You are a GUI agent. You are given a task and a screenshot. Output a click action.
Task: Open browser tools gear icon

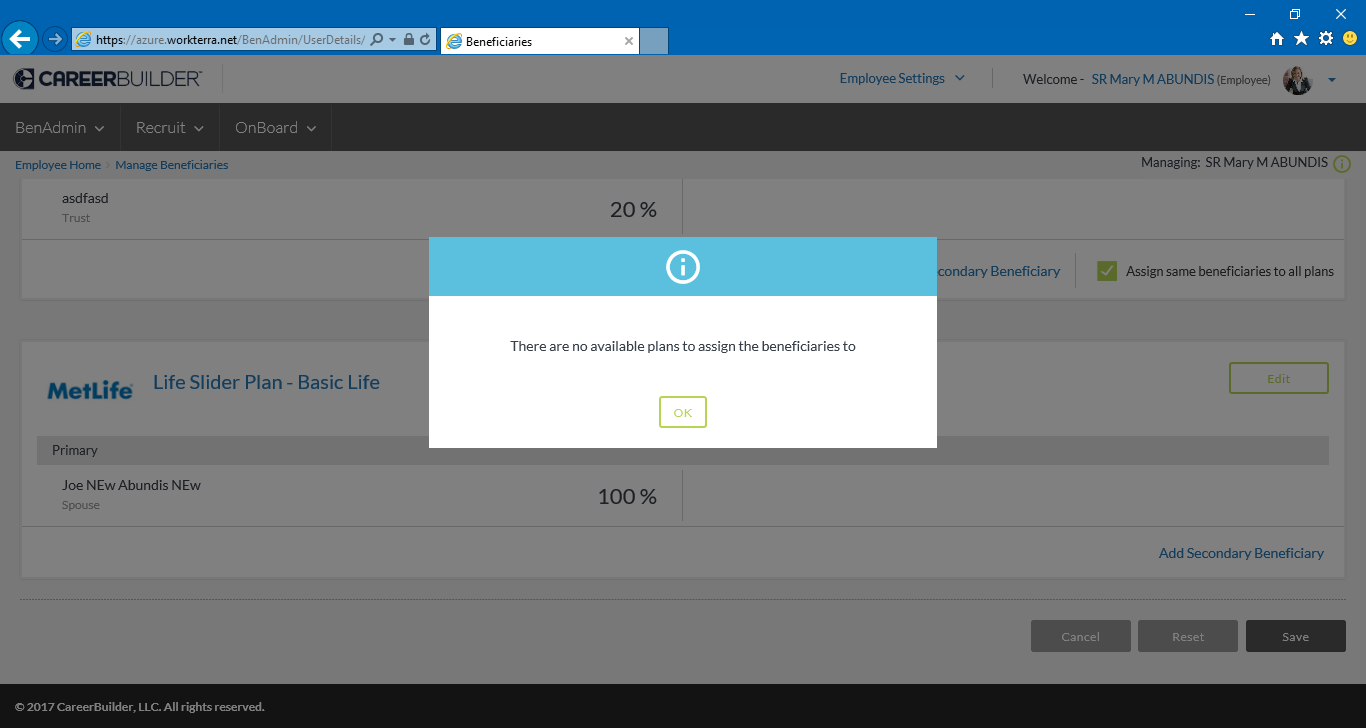(1325, 39)
